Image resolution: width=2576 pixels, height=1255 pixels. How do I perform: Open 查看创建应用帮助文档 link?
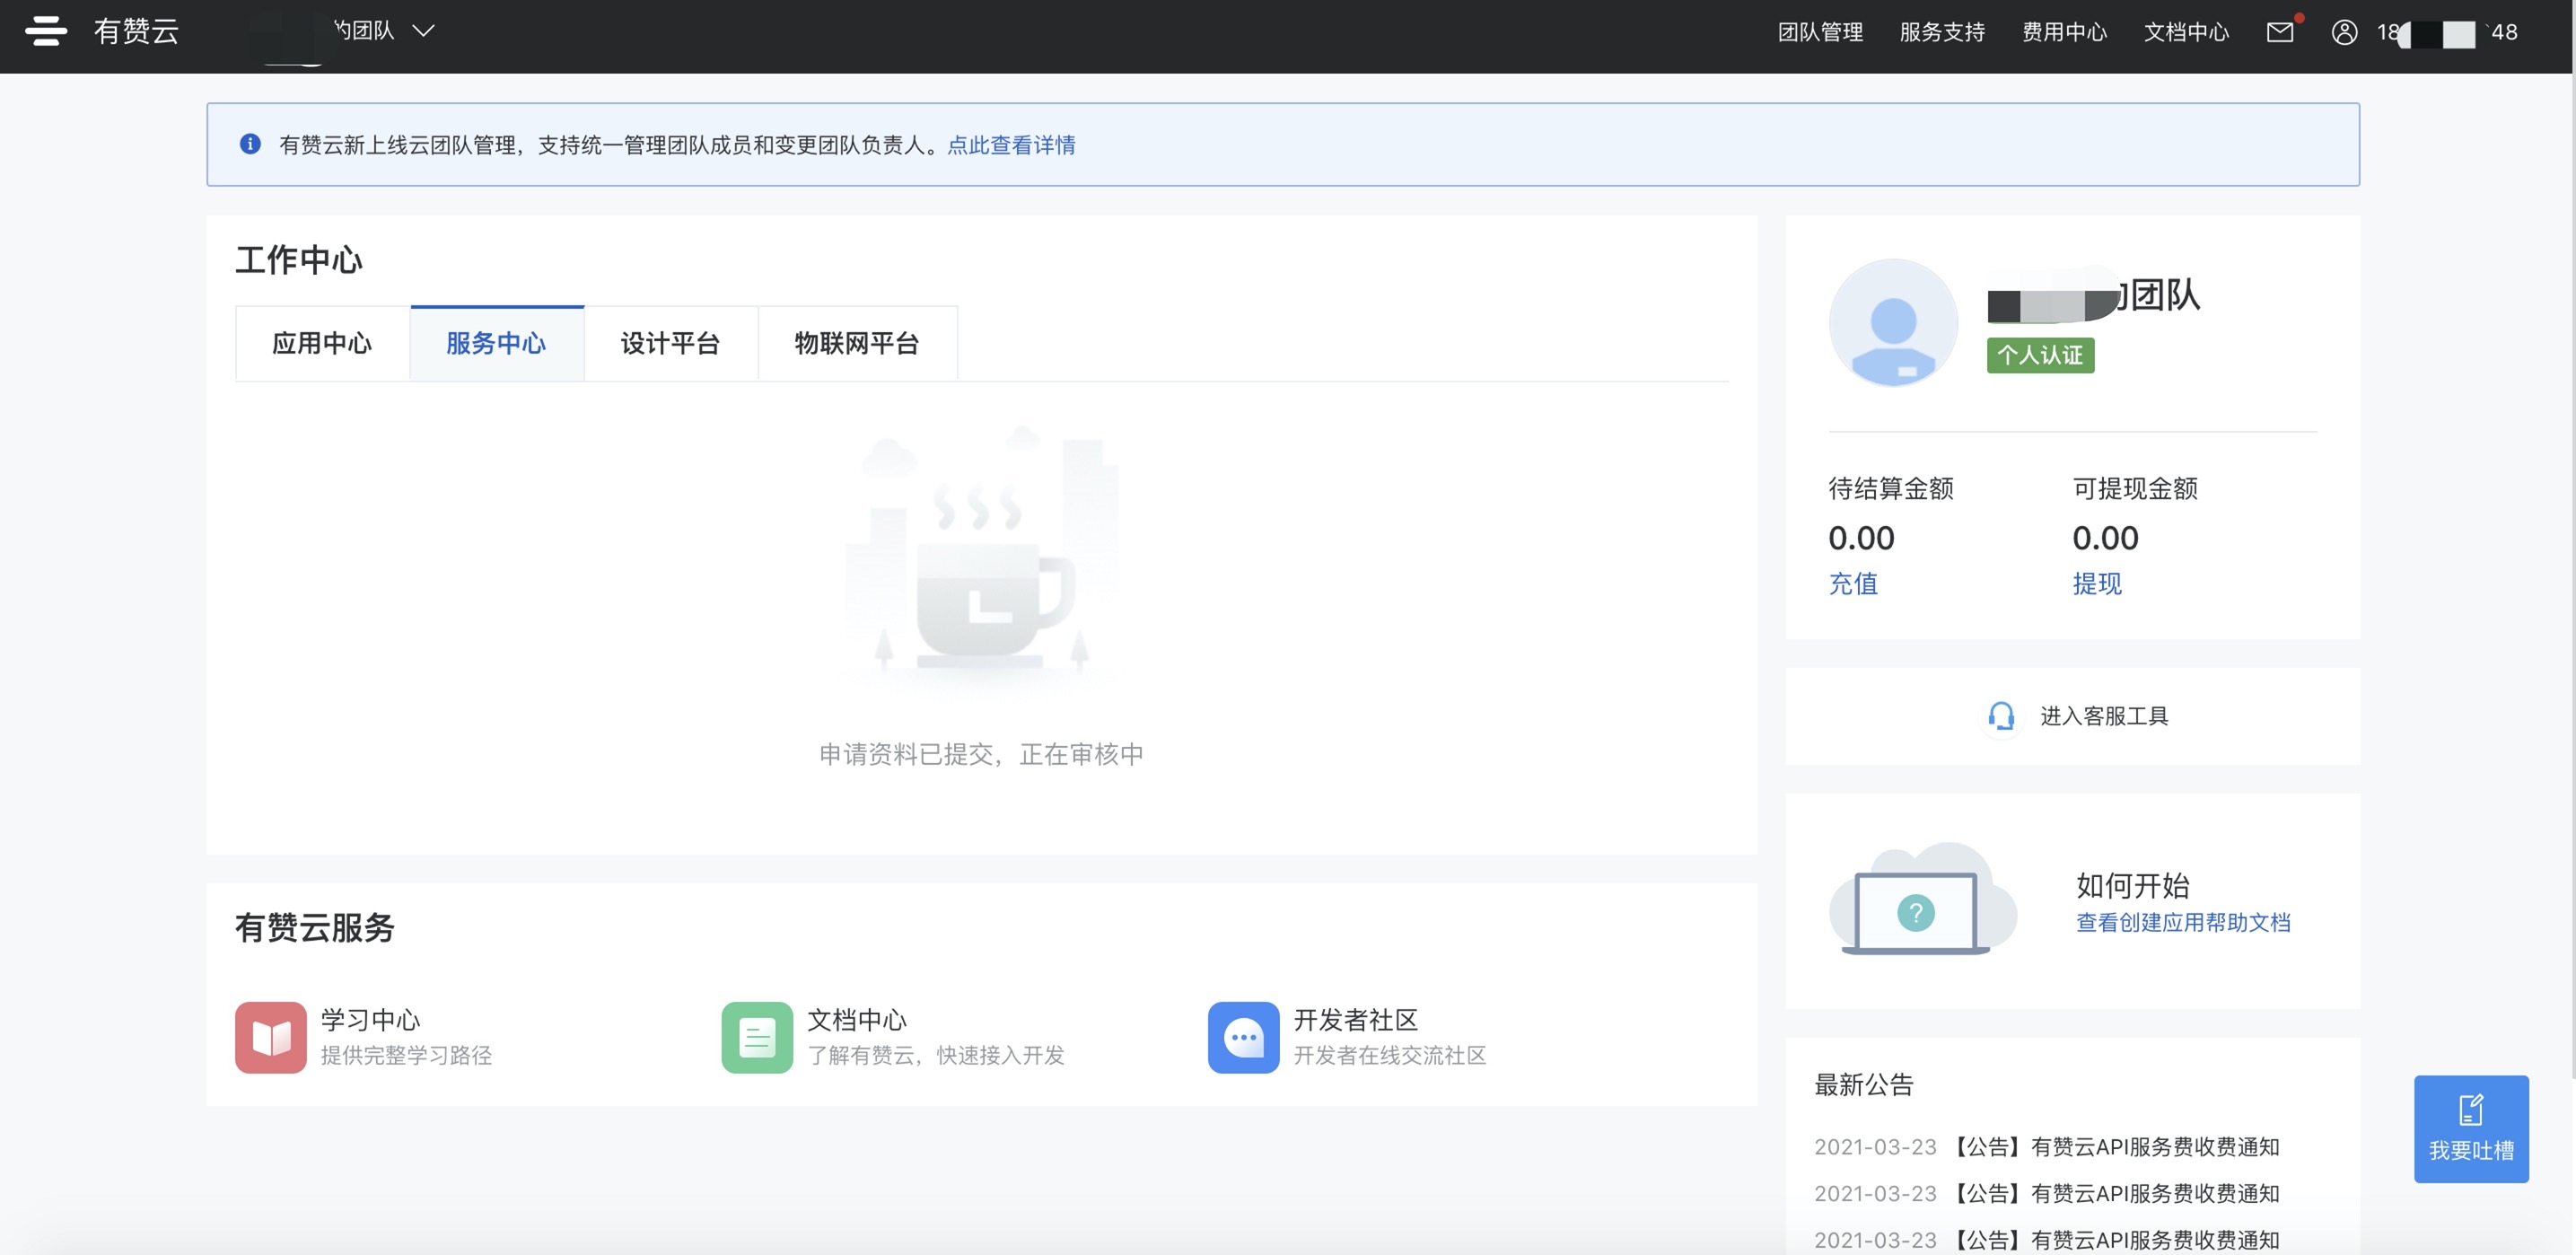click(x=2183, y=922)
